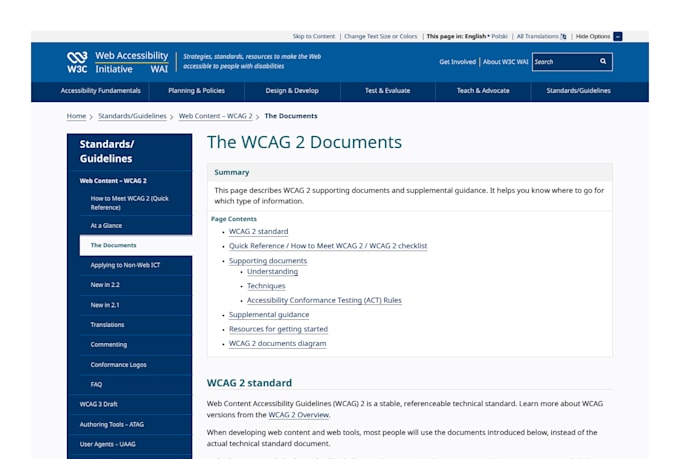The image size is (680, 459).
Task: Open User Agents – UAAG sidebar item
Action: pos(107,444)
